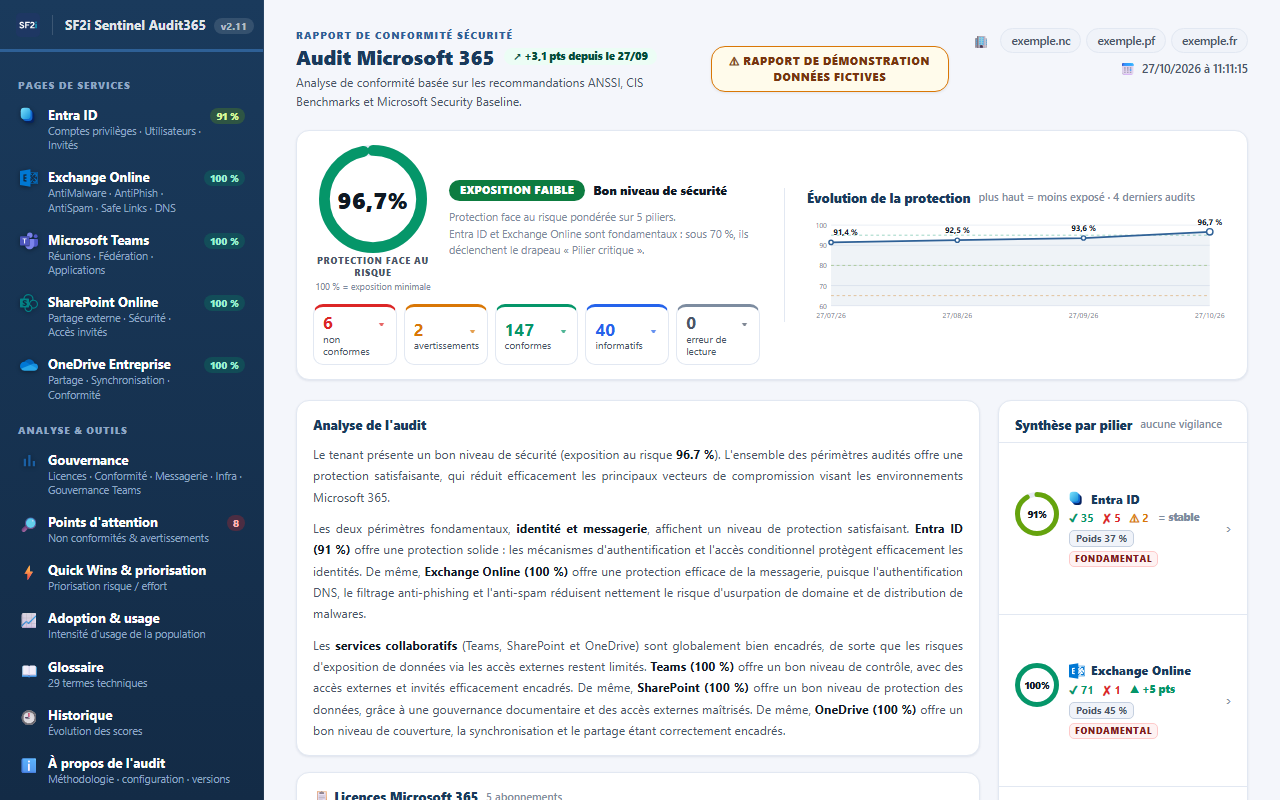The image size is (1280, 800).
Task: Click the OneDrive Entreprise cloud icon
Action: [28, 365]
